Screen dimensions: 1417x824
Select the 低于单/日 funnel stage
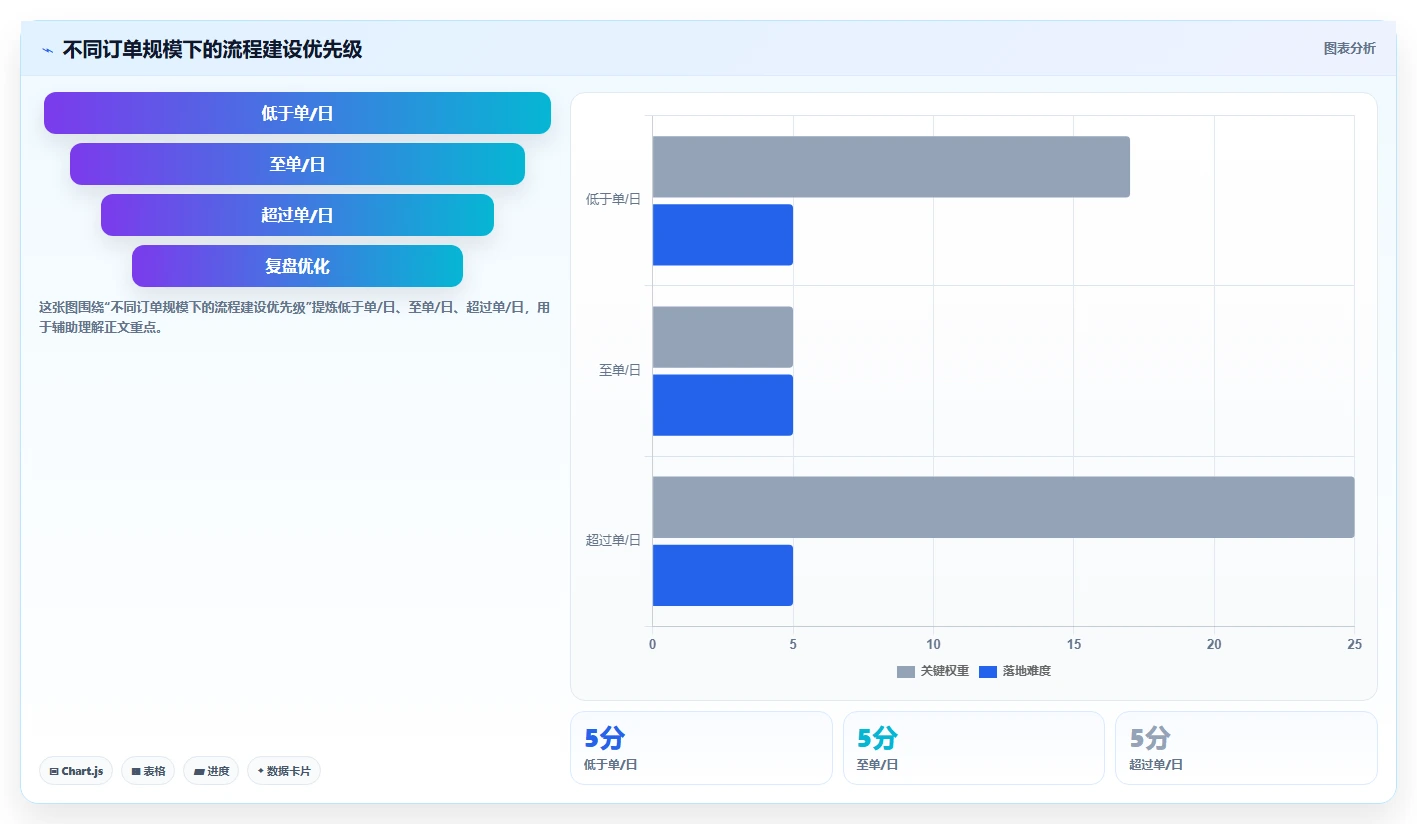pyautogui.click(x=297, y=113)
